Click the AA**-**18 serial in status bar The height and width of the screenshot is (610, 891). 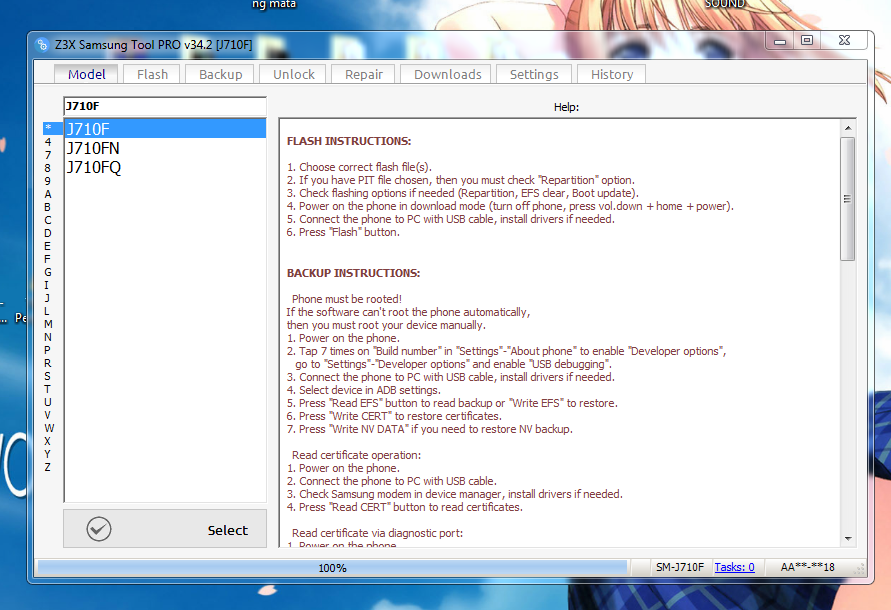coord(807,567)
